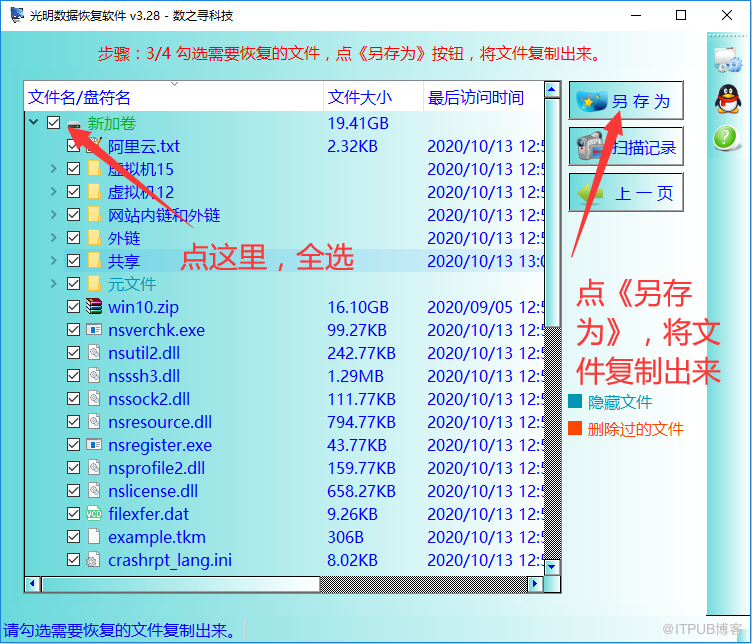Expand the 网站内链和外链 folder
The image size is (752, 644).
point(54,214)
